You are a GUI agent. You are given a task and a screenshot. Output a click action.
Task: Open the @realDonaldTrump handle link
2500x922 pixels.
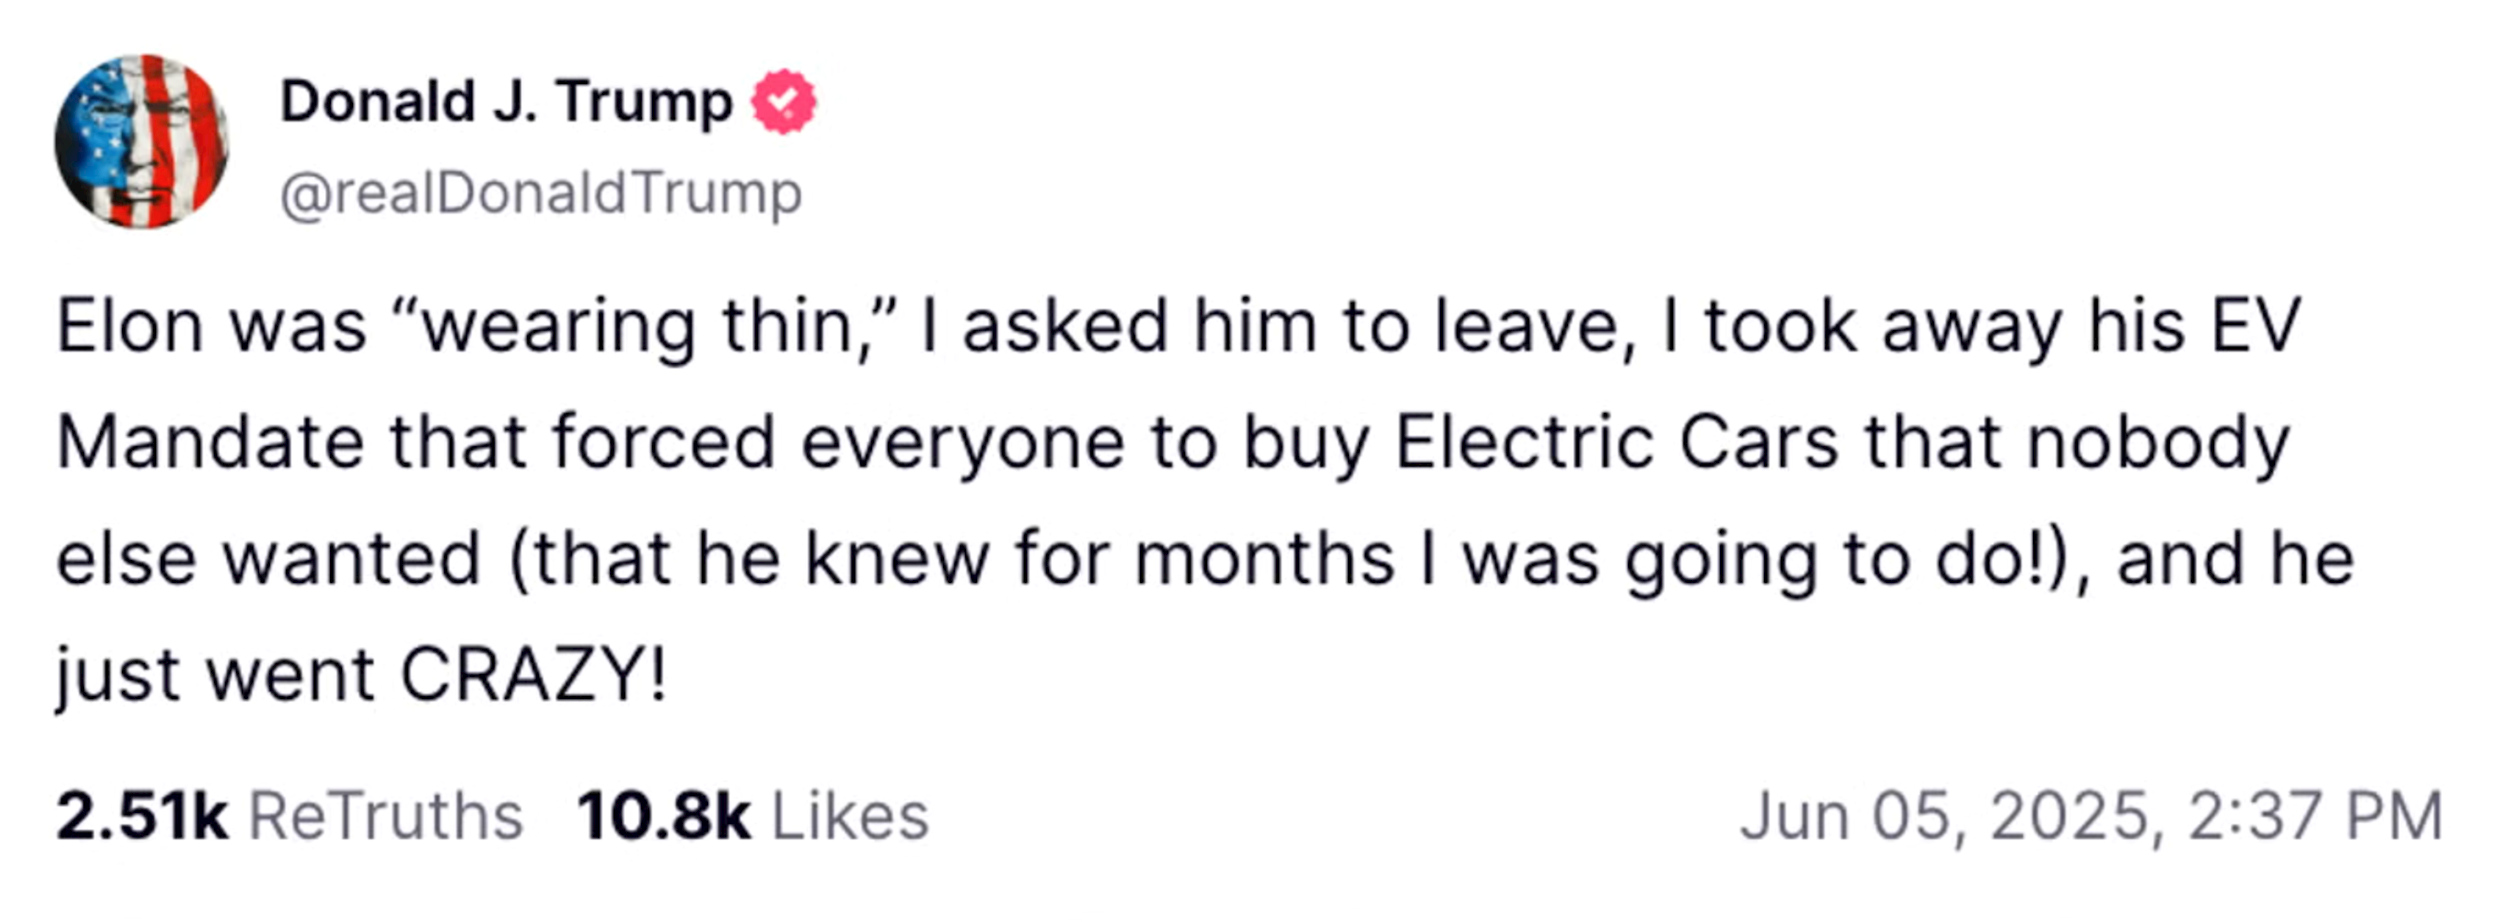coord(541,193)
